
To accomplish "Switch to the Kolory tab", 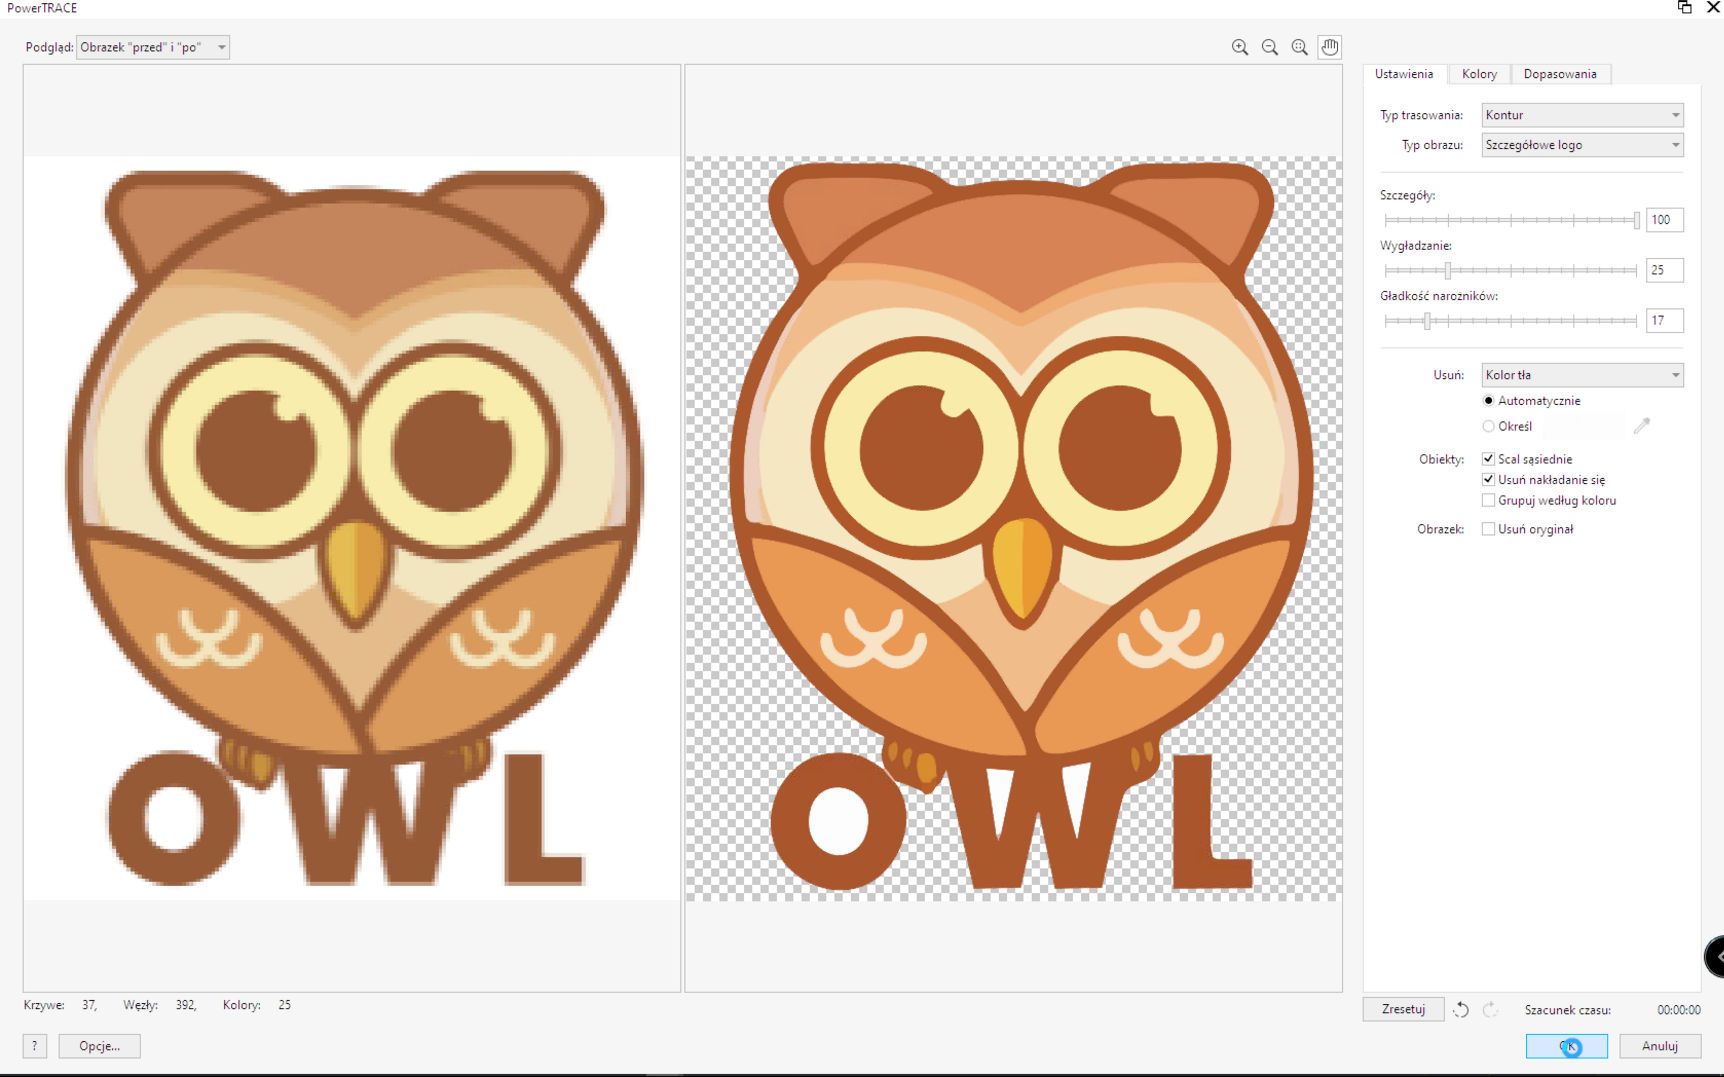I will point(1479,74).
